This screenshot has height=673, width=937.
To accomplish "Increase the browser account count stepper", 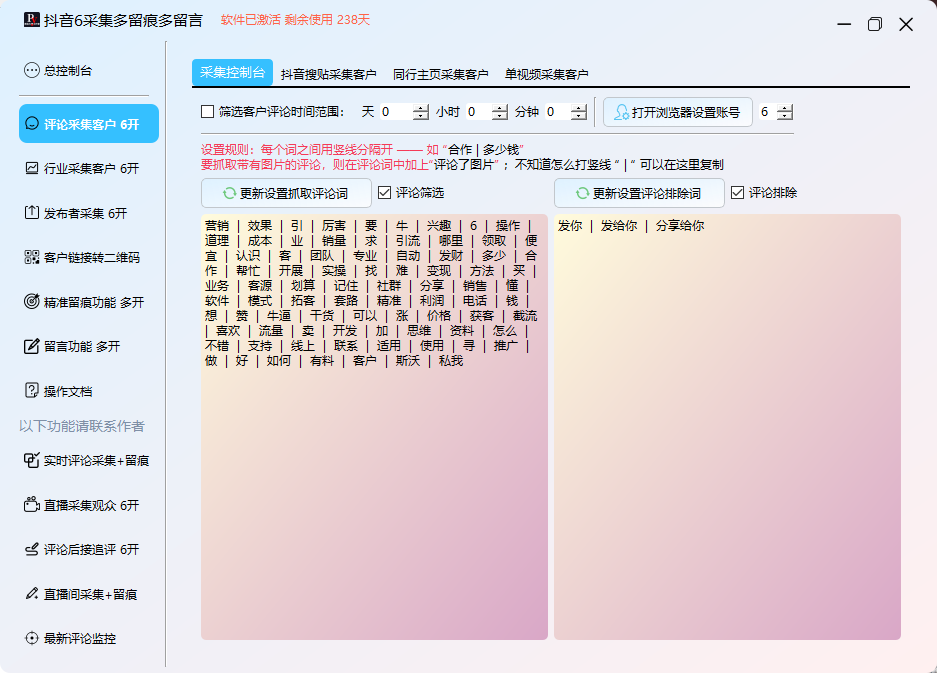I will pyautogui.click(x=784, y=108).
